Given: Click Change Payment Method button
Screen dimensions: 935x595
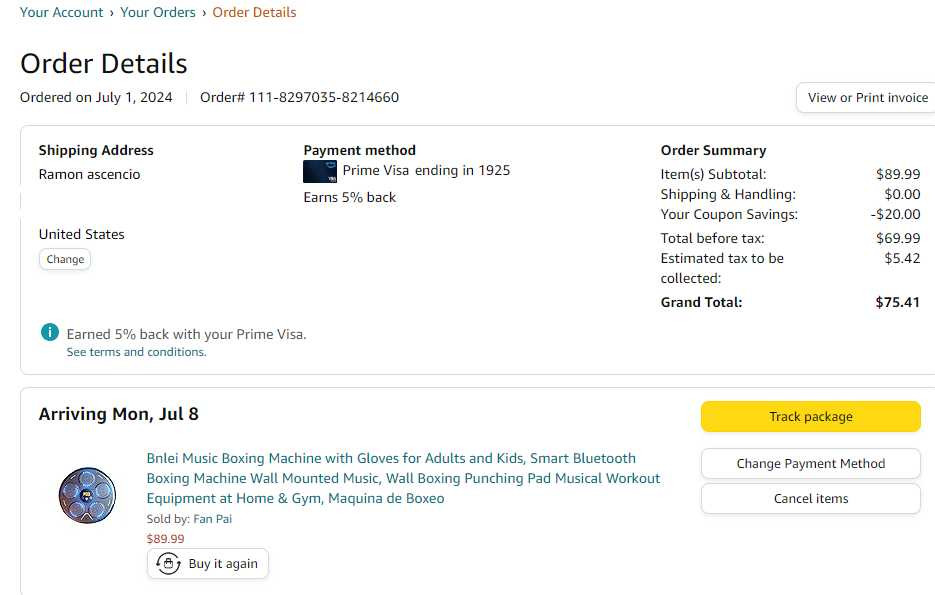Looking at the screenshot, I should pos(810,463).
